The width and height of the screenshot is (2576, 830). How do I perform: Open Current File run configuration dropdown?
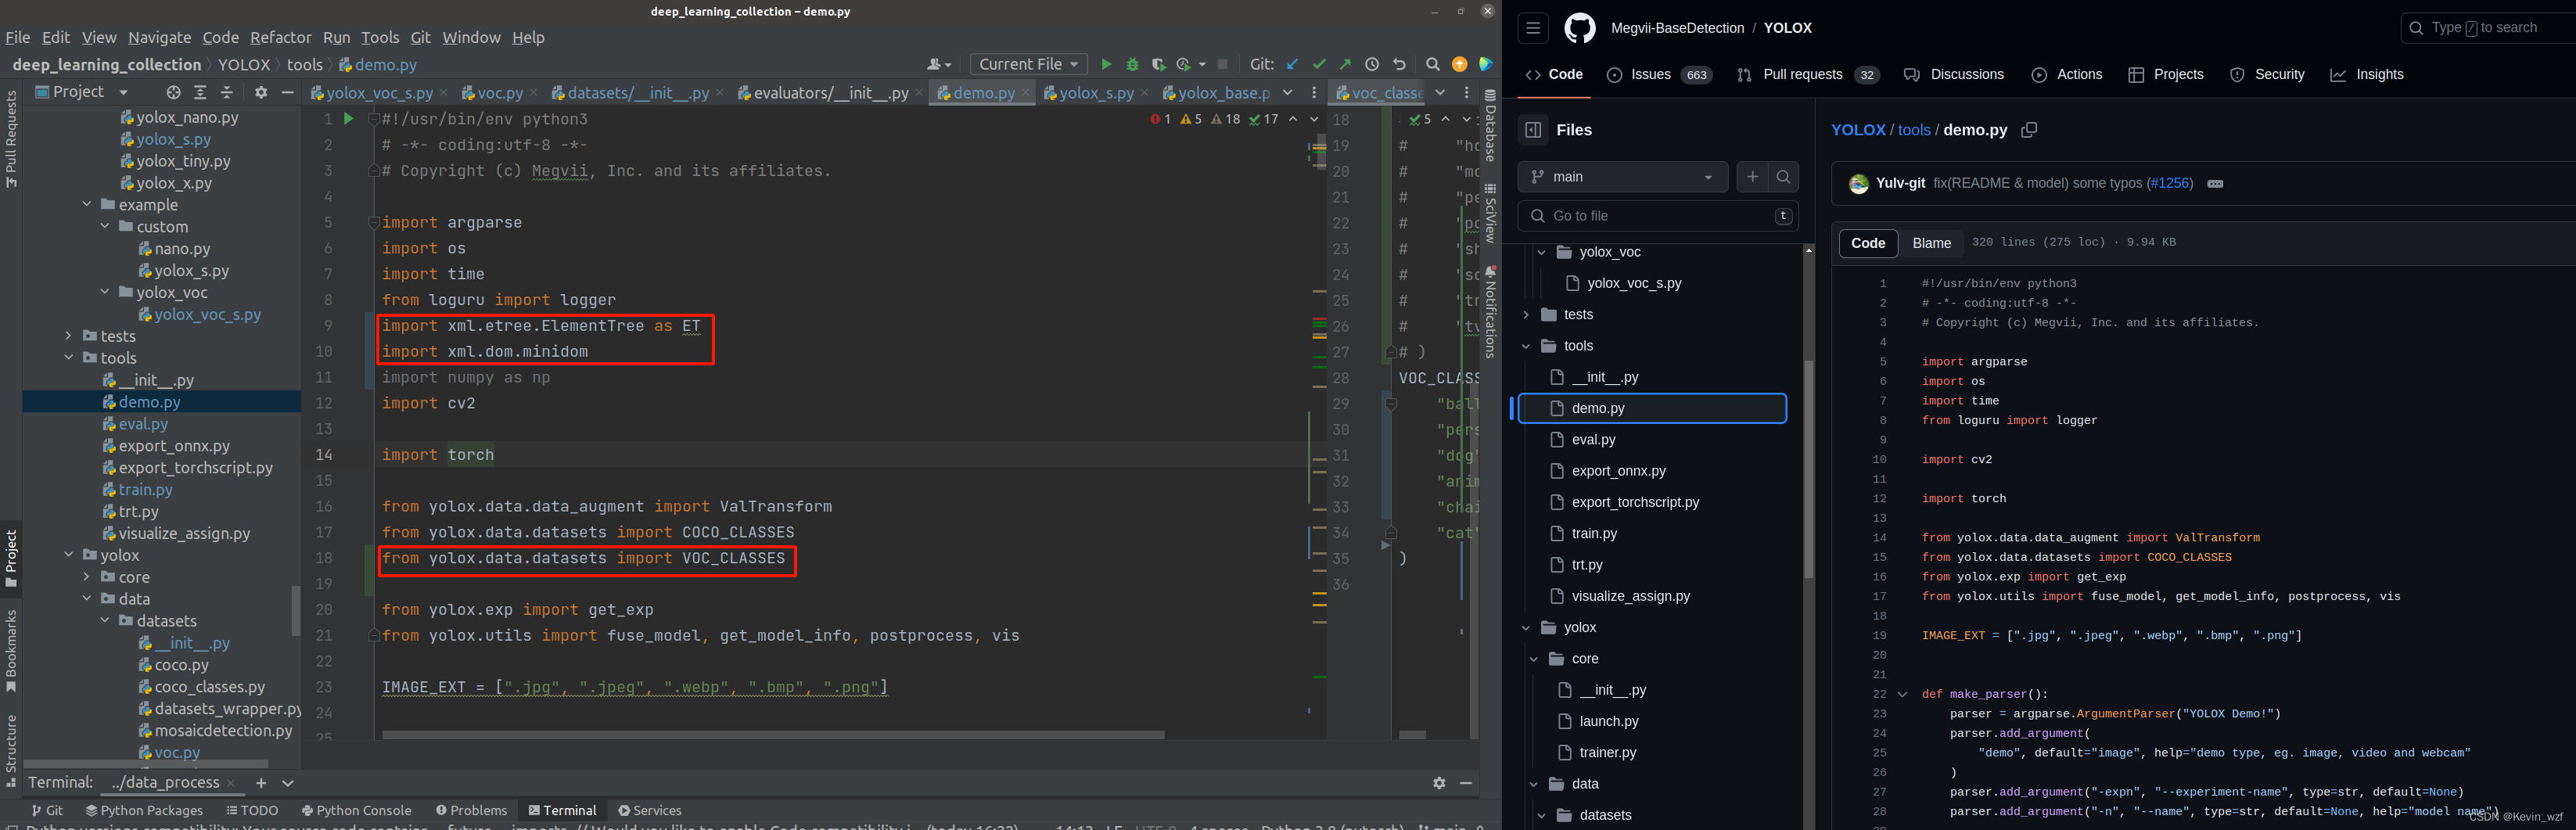(1028, 64)
